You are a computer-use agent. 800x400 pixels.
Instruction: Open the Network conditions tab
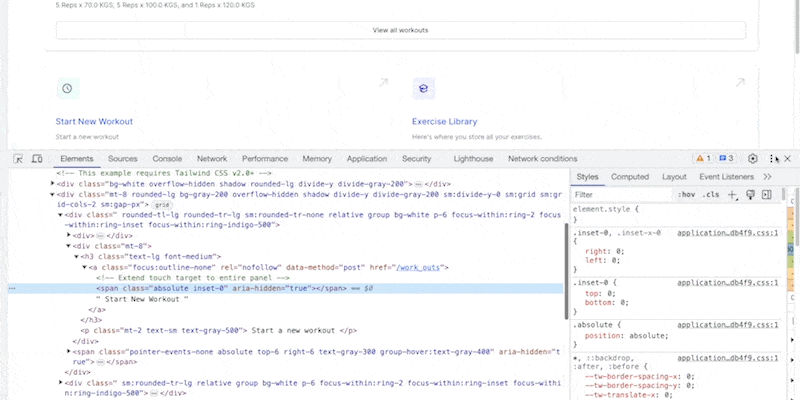[543, 159]
